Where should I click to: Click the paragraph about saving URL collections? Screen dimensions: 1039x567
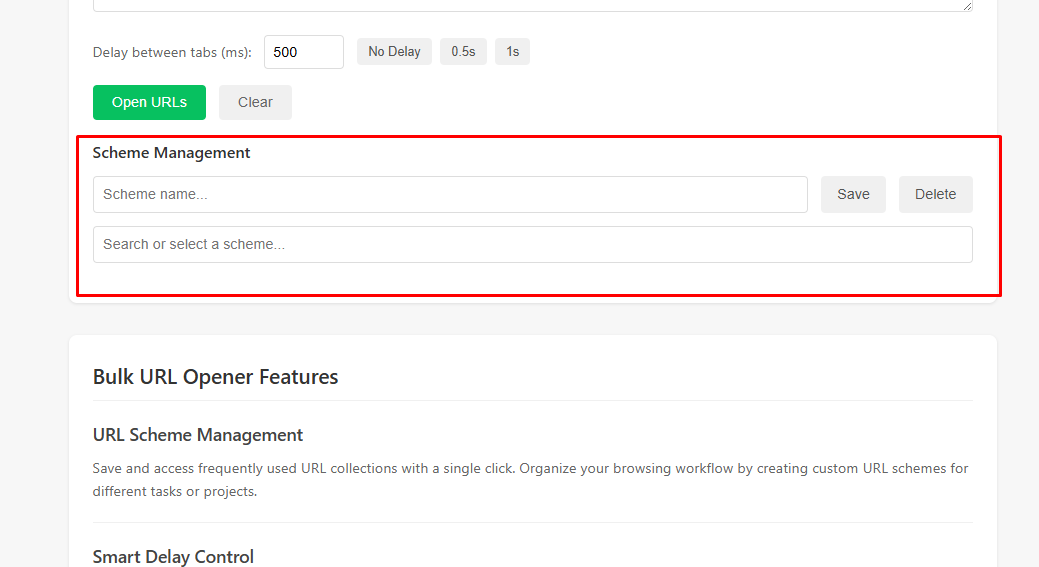click(530, 480)
